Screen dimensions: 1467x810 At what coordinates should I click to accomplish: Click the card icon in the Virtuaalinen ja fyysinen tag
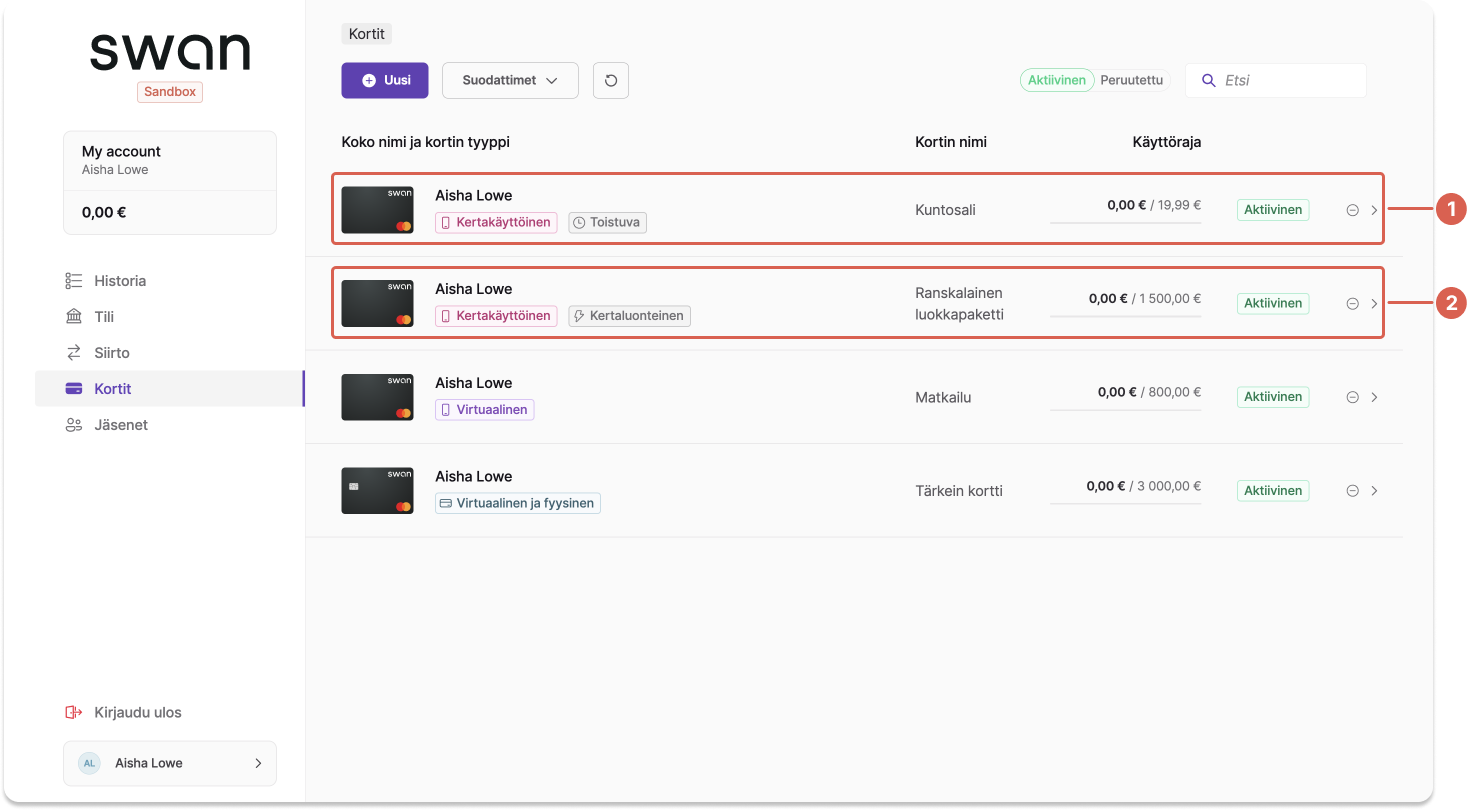click(x=446, y=503)
